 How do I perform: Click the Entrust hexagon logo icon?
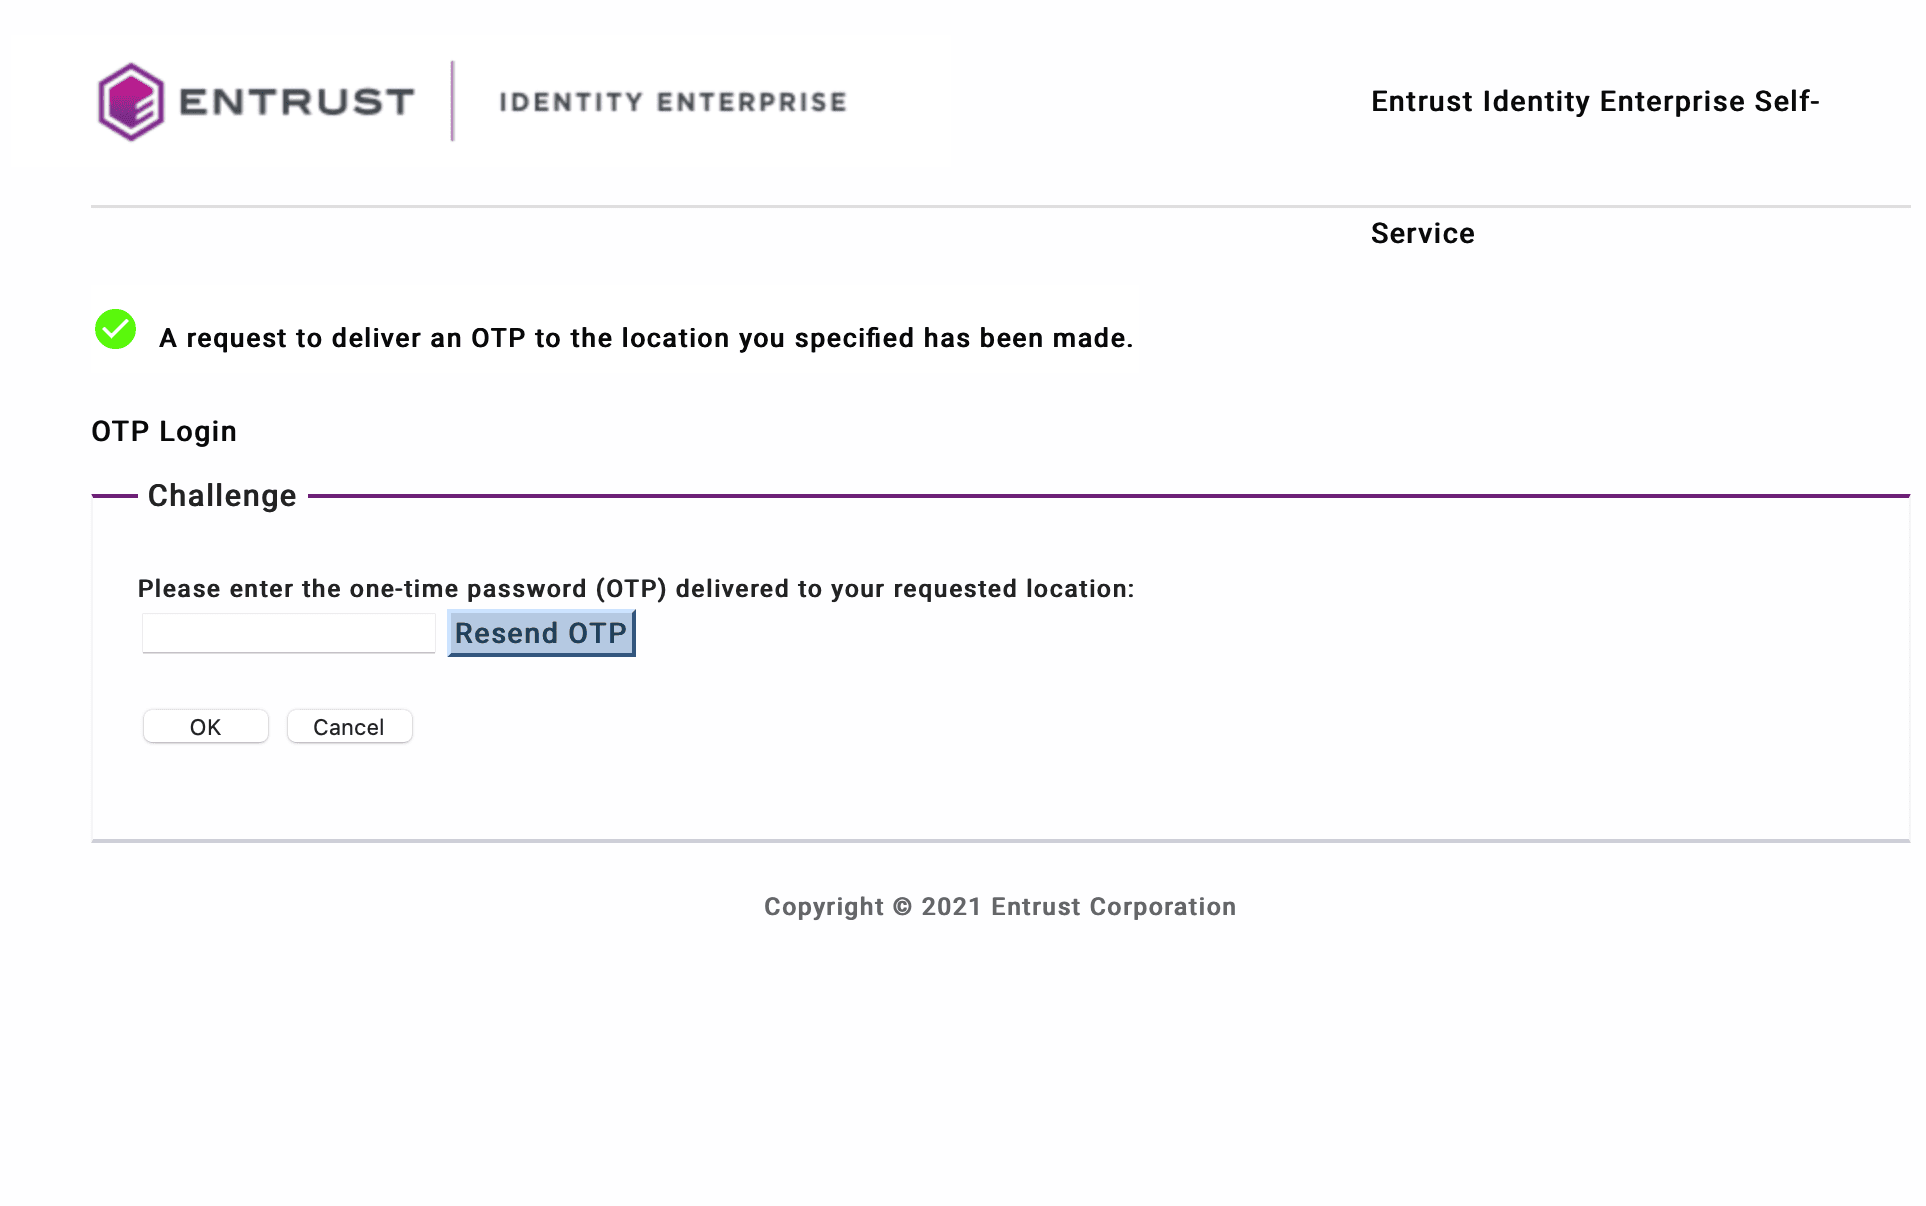131,102
